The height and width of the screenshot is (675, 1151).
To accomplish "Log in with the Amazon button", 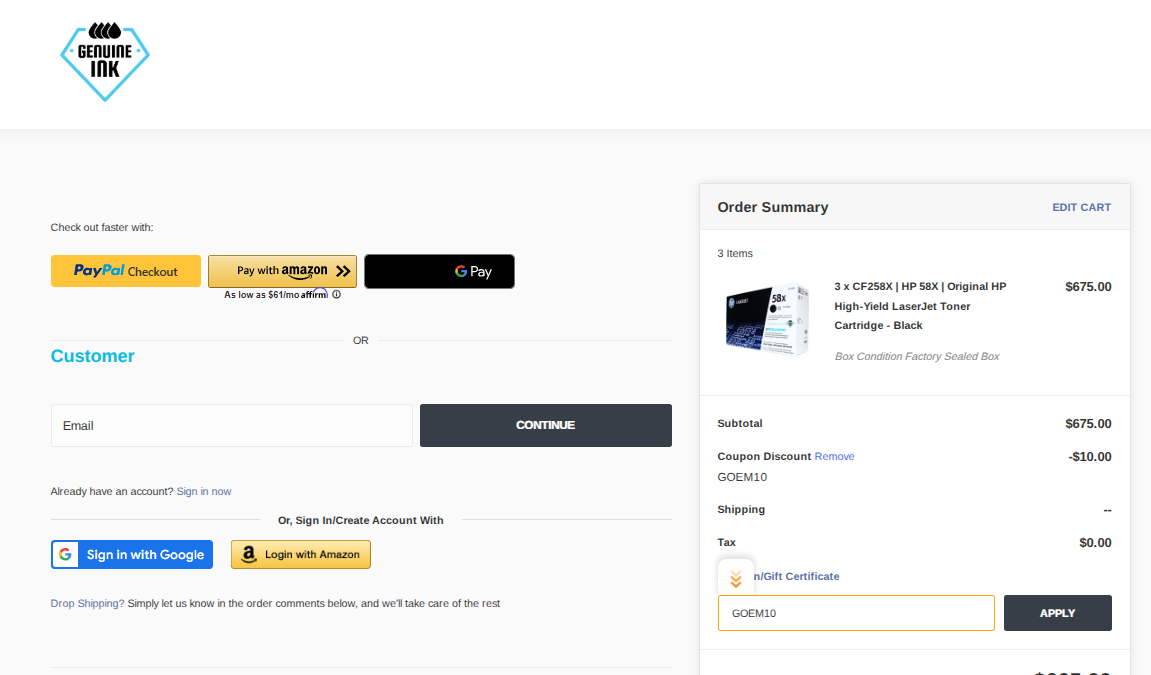I will [x=301, y=555].
